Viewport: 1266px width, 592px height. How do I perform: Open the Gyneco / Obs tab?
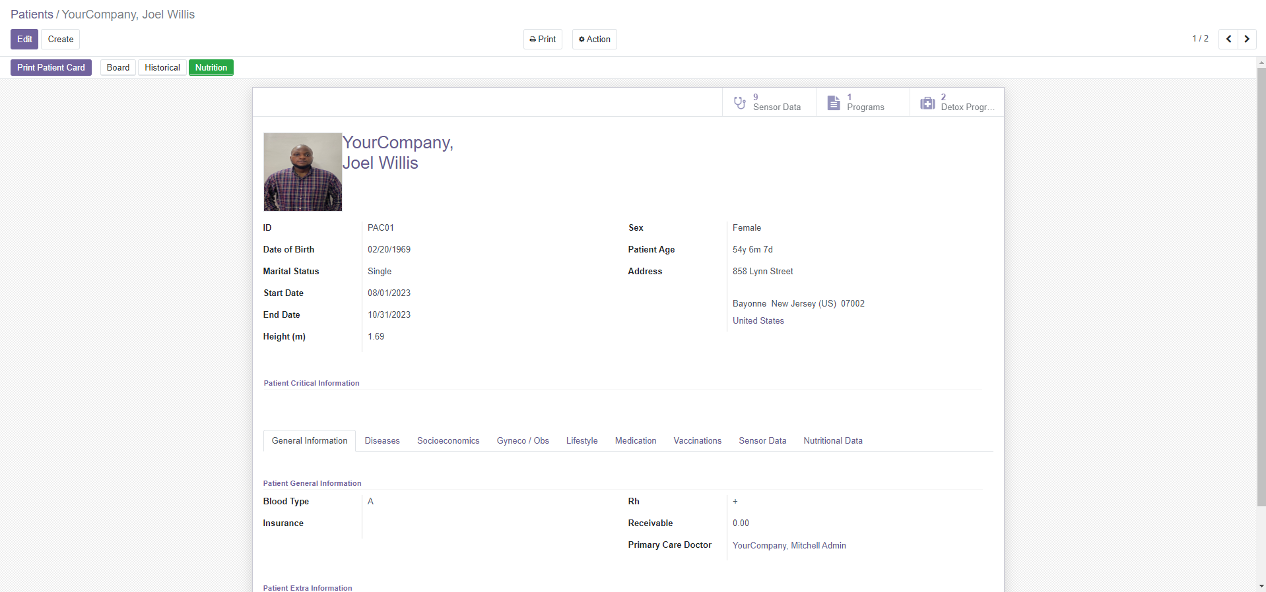(523, 441)
